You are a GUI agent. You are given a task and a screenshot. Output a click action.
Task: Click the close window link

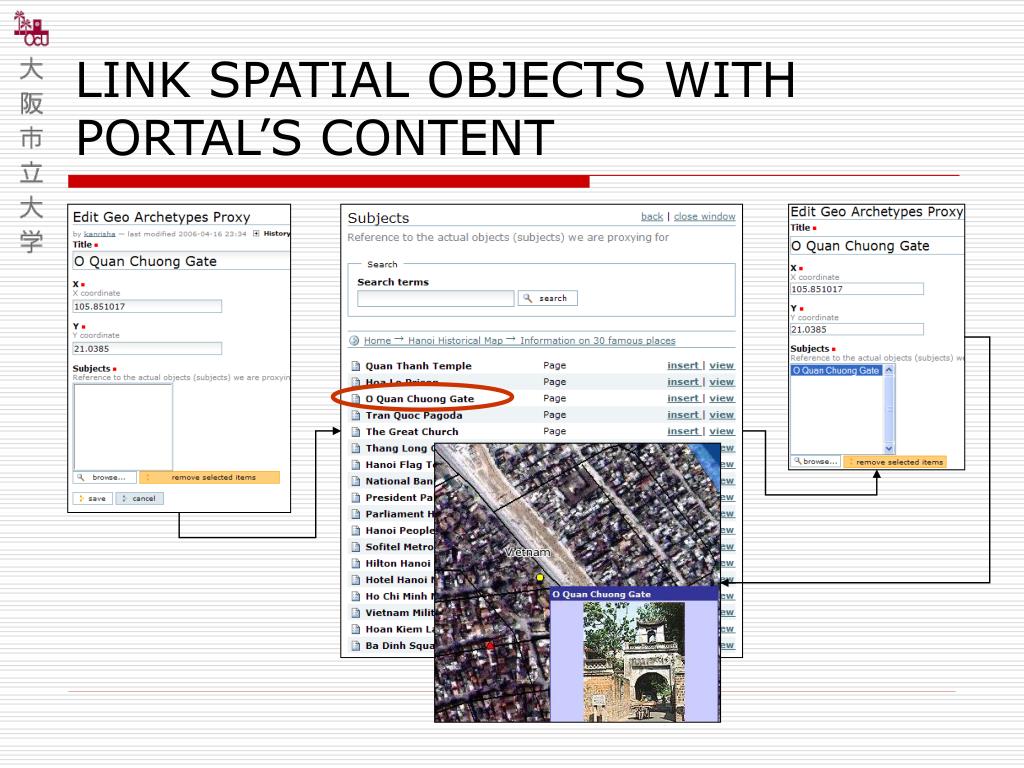click(x=705, y=216)
